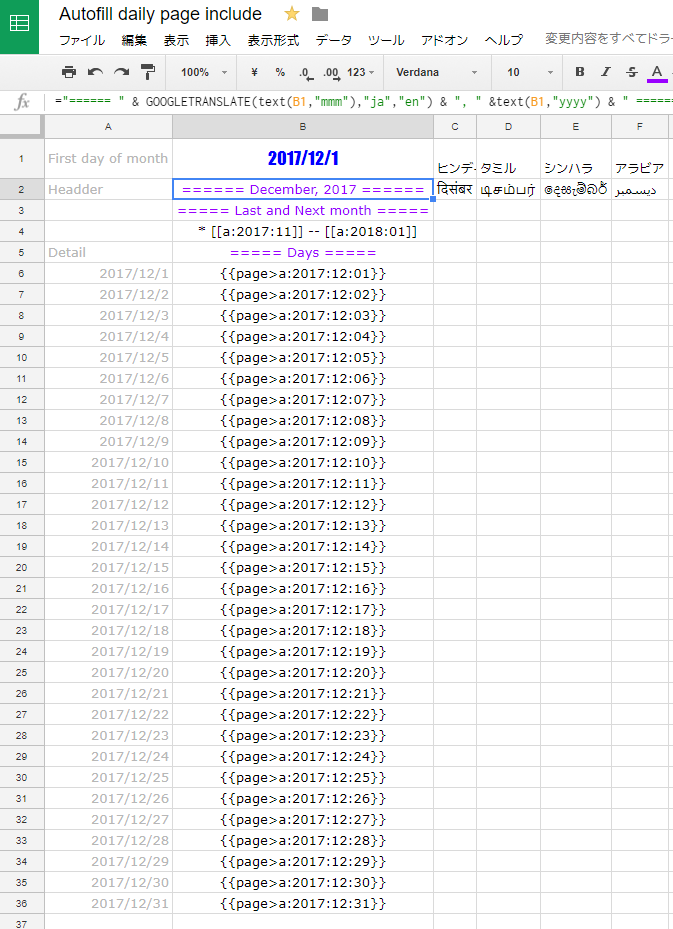Open the ファイル menu
The height and width of the screenshot is (929, 673).
[82, 40]
